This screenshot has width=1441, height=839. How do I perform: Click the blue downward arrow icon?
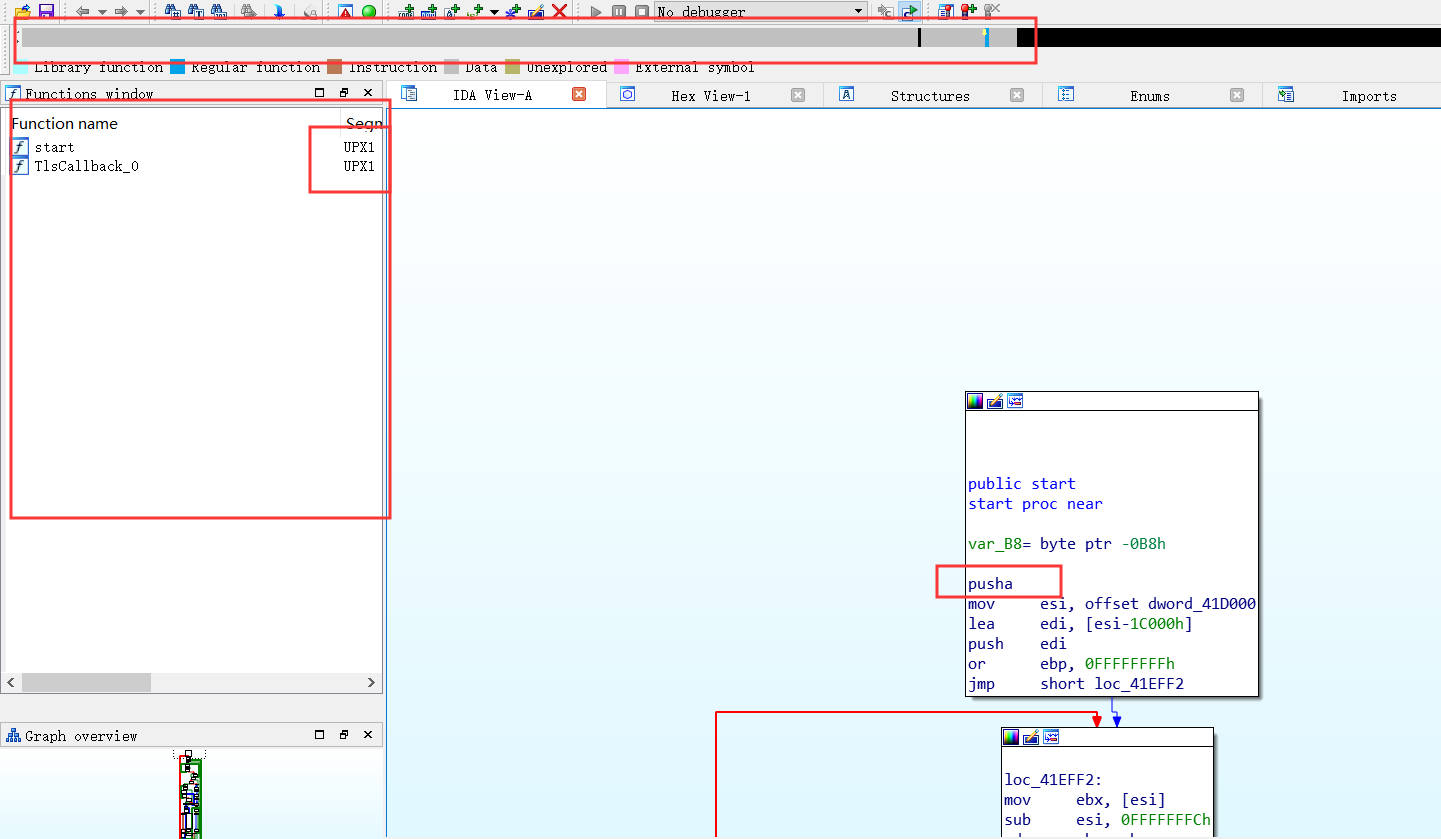(279, 11)
